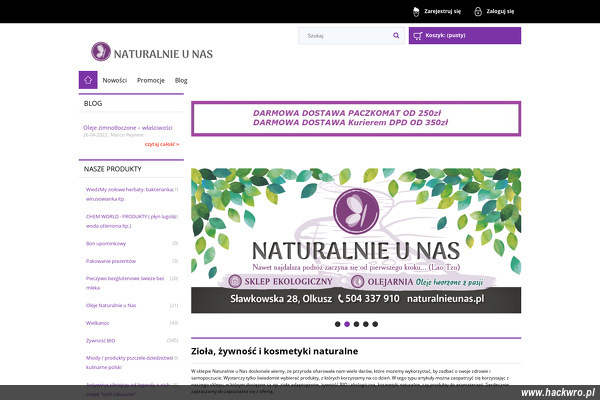This screenshot has width=600, height=400.
Task: Click the butterfly logo beside Naturalnie u Nas
Action: pyautogui.click(x=101, y=52)
